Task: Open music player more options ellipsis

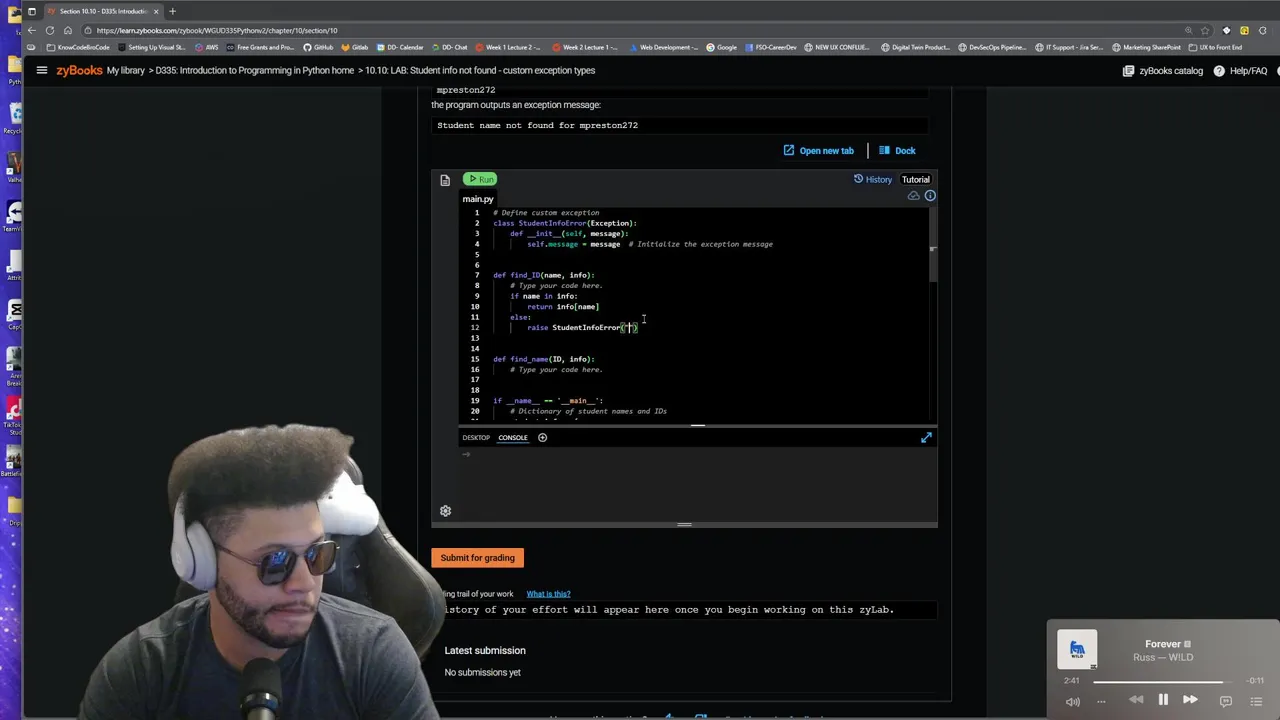Action: point(1101,701)
